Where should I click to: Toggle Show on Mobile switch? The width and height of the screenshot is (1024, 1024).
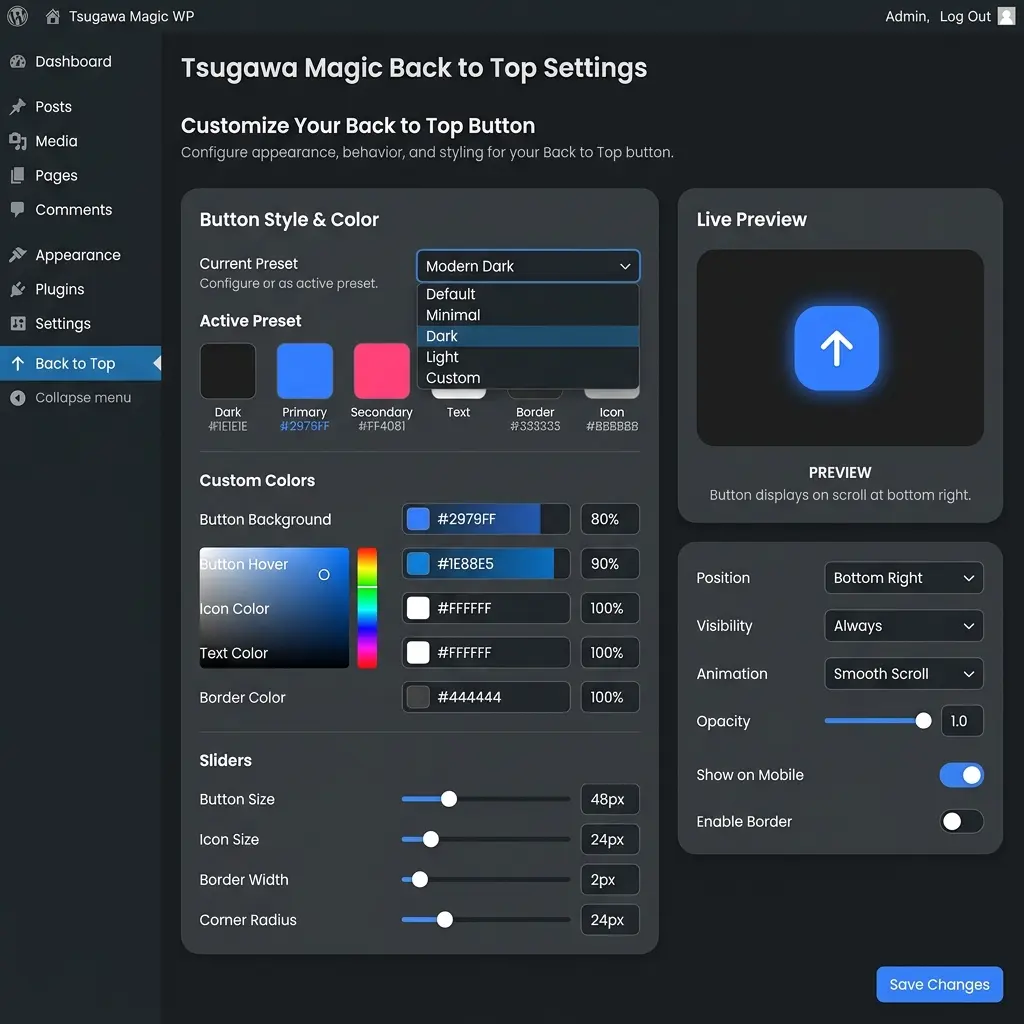961,775
